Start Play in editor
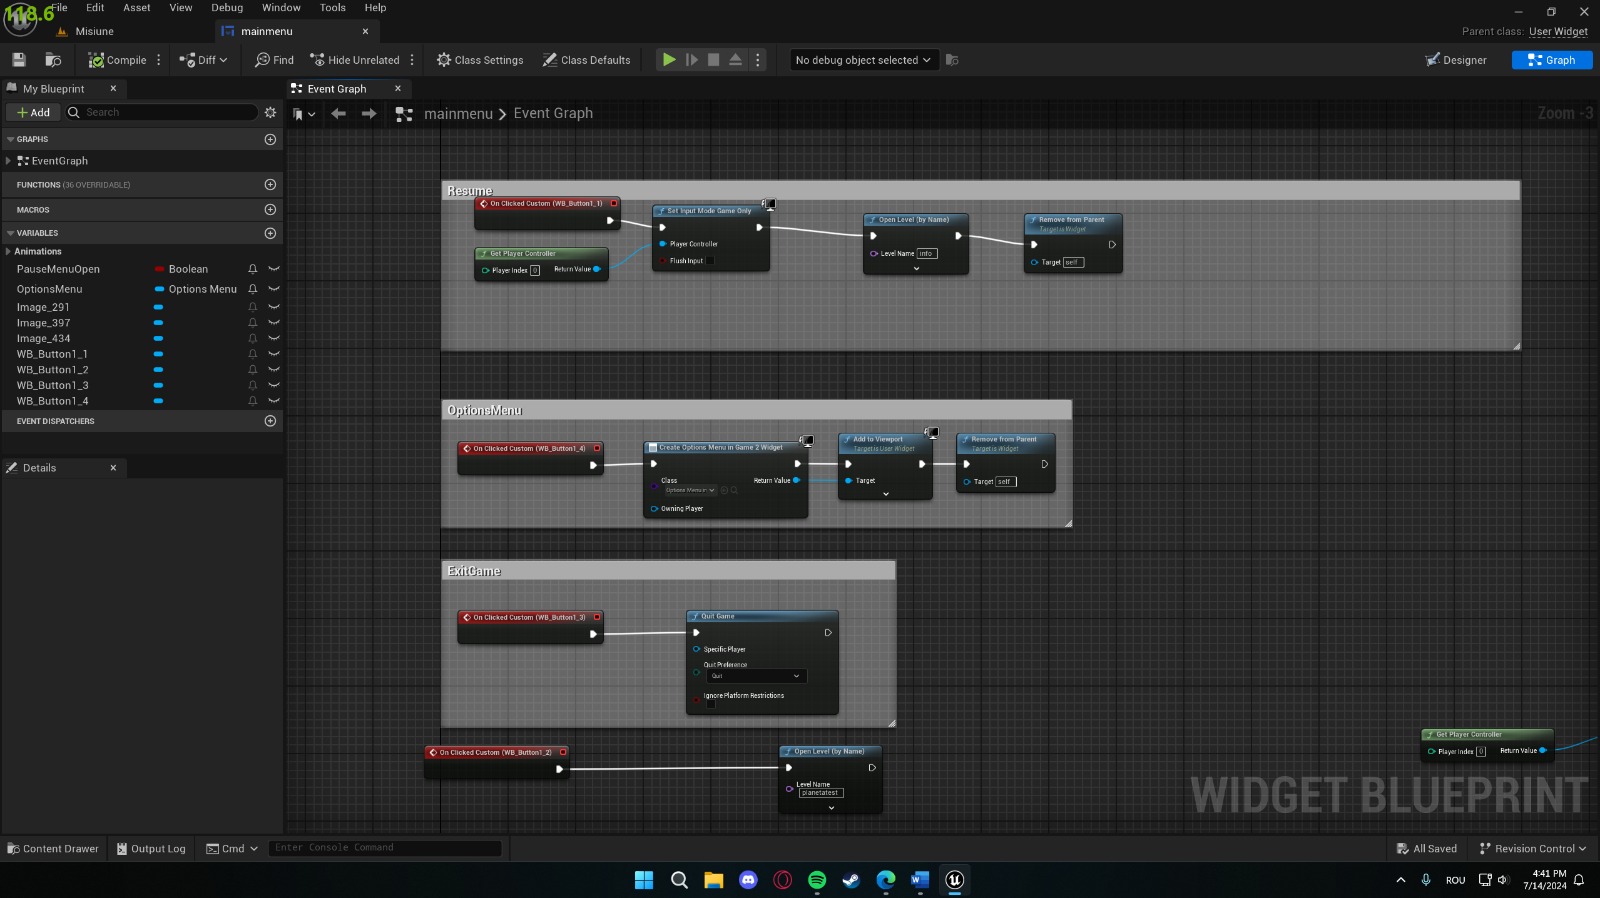Screen dimensions: 1600x898 point(669,60)
